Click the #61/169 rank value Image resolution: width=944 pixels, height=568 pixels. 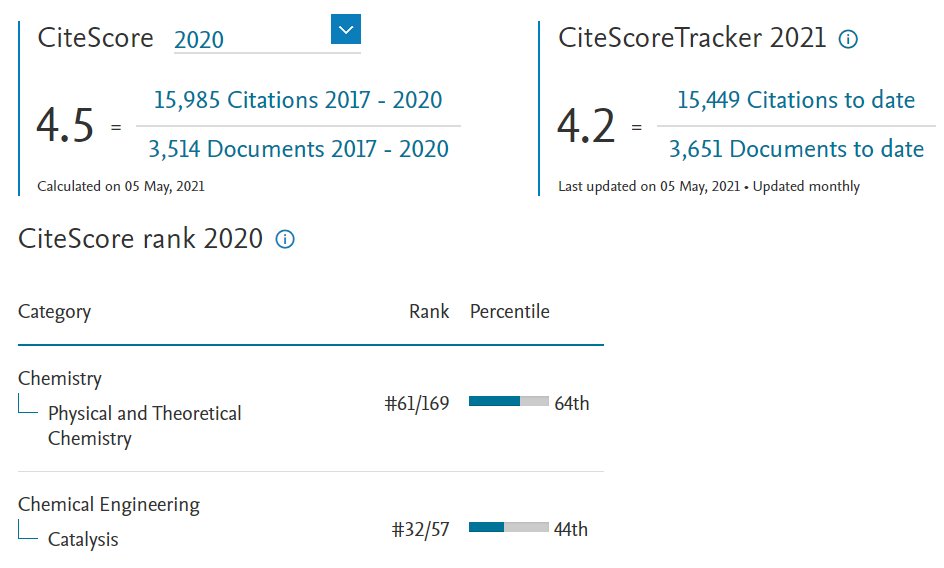click(x=417, y=403)
